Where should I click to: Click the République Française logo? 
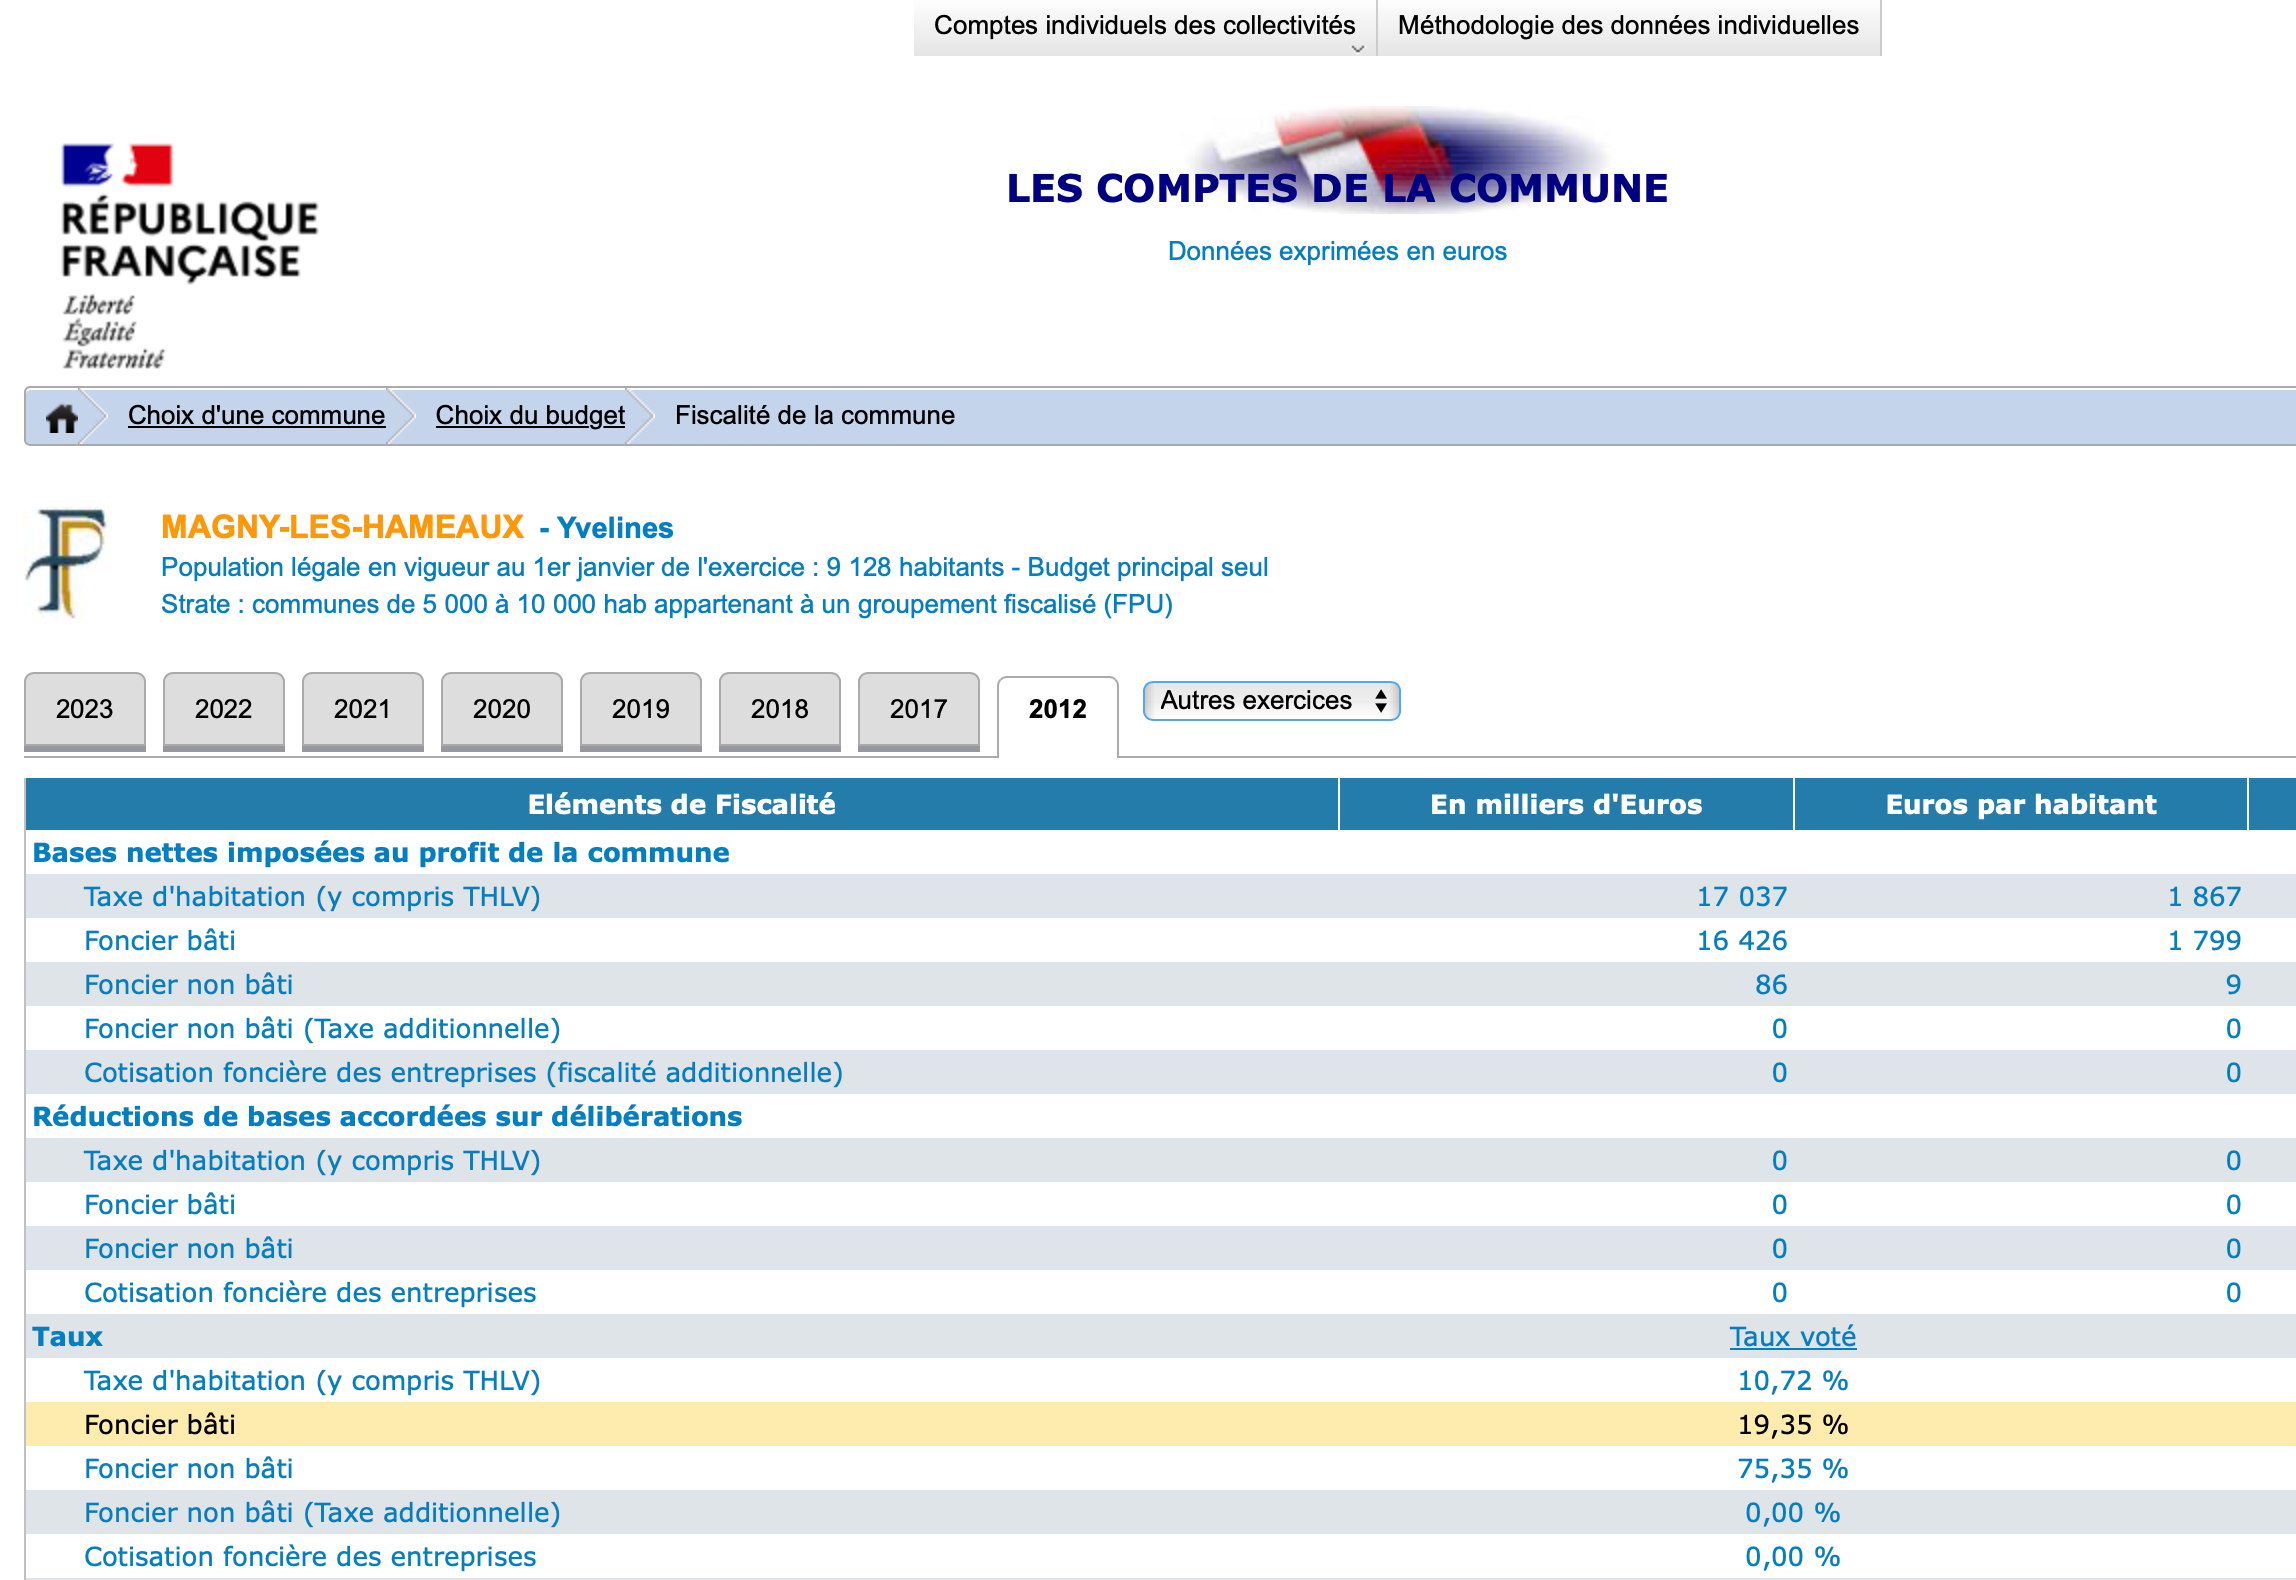click(x=188, y=256)
